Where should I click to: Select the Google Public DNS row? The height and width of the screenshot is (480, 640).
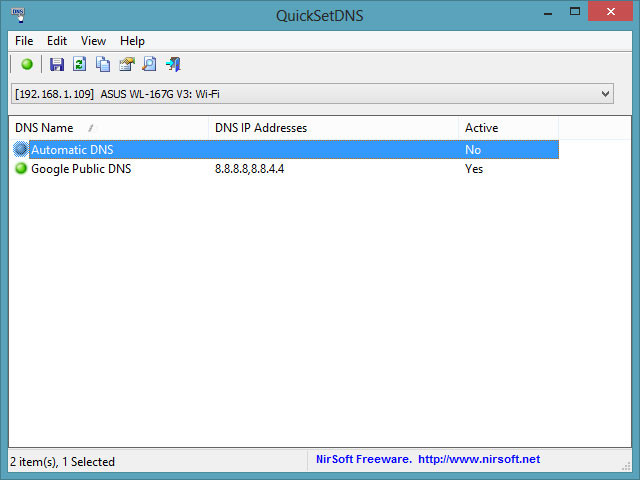[285, 169]
